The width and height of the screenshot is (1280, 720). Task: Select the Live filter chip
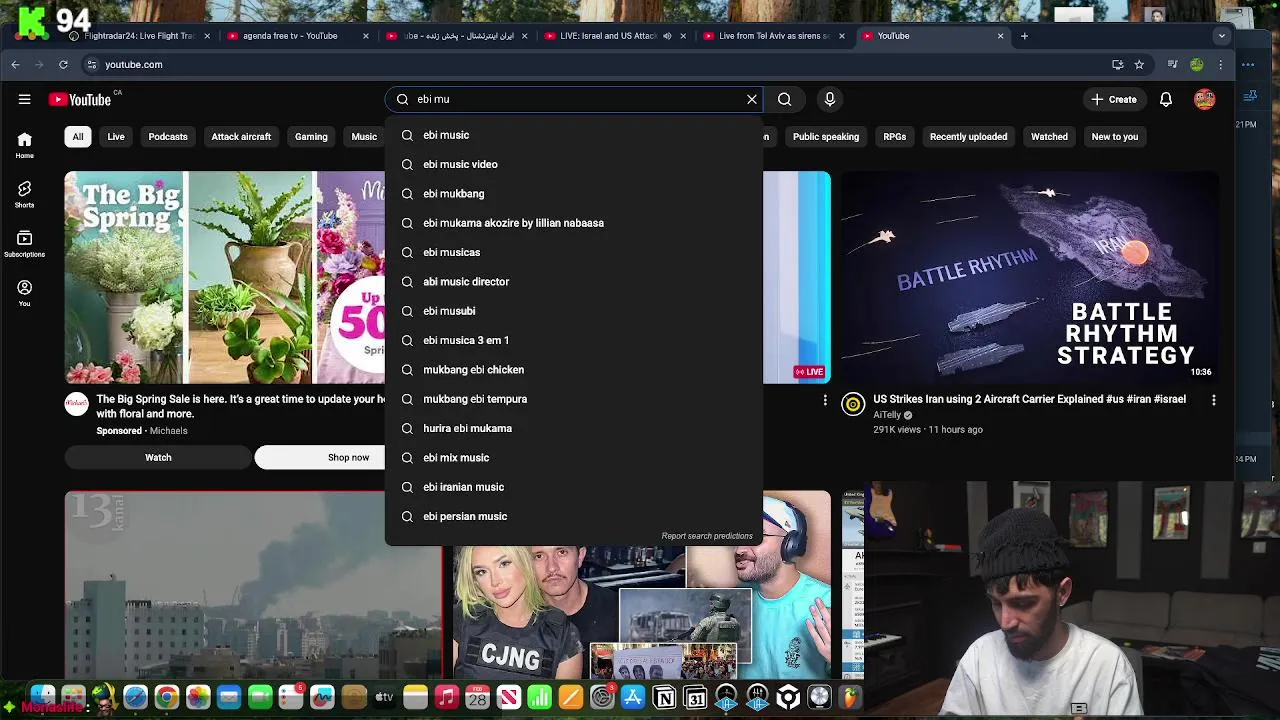(116, 136)
